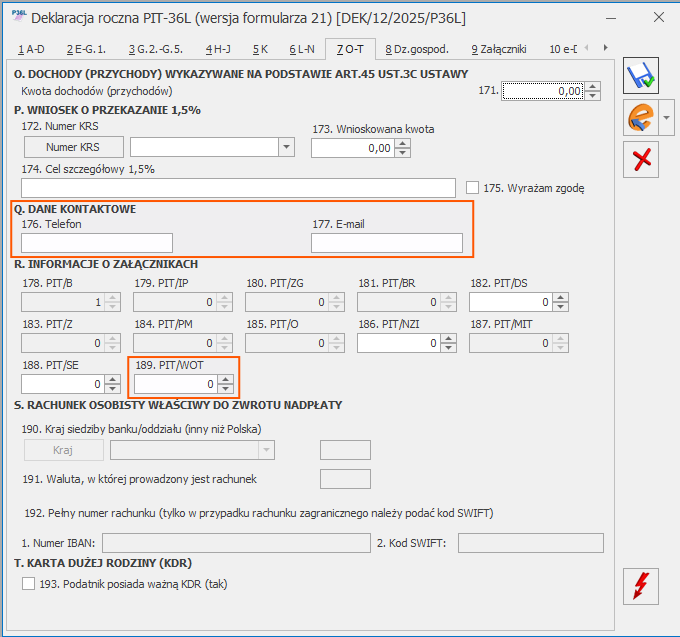Click the red X cancel icon
680x637 pixels.
pyautogui.click(x=640, y=159)
